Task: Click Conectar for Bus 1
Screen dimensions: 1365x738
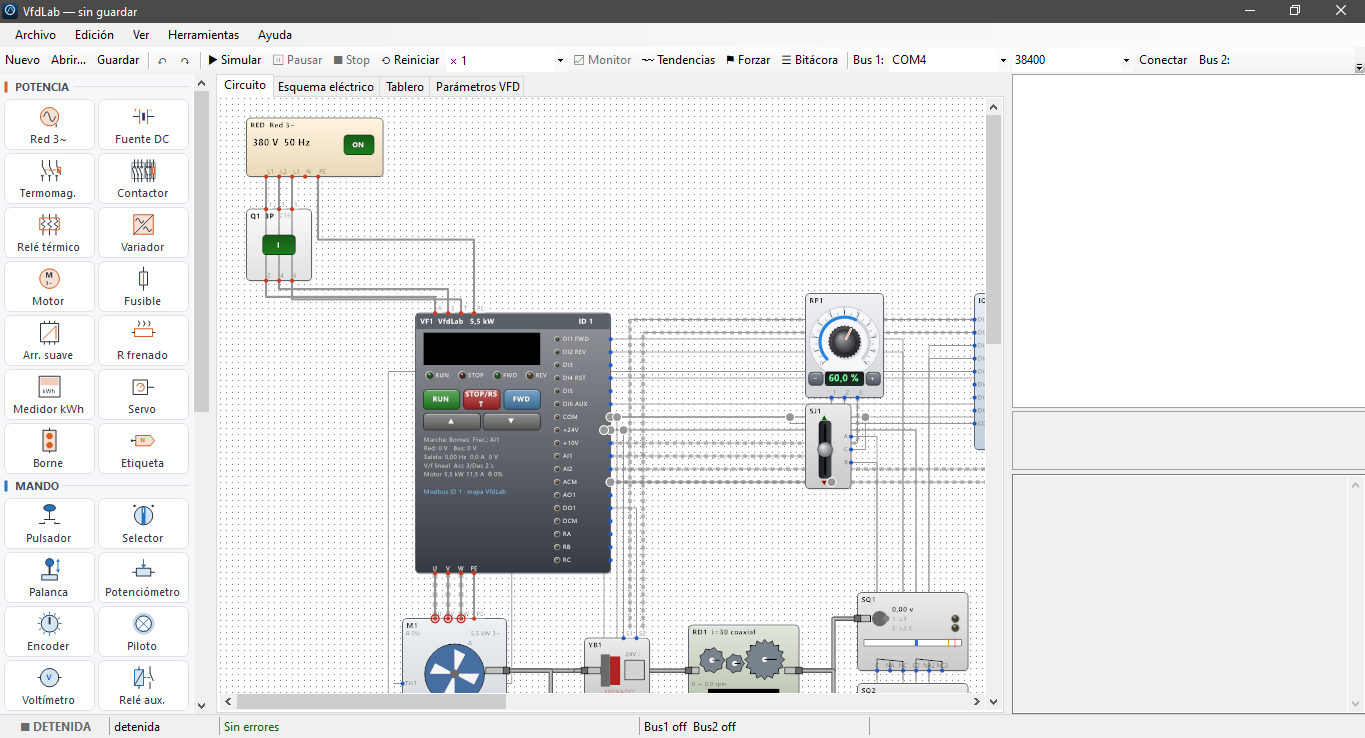Action: (1163, 60)
